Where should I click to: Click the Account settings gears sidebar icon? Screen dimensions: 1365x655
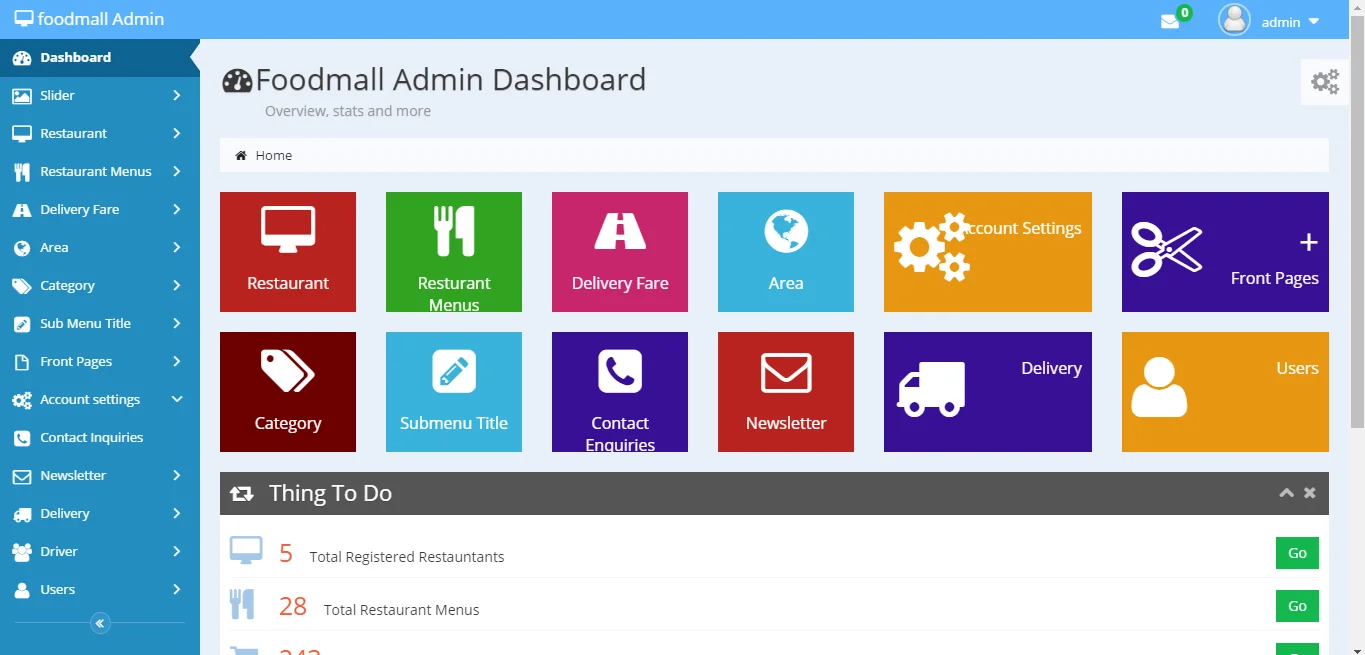coord(22,400)
